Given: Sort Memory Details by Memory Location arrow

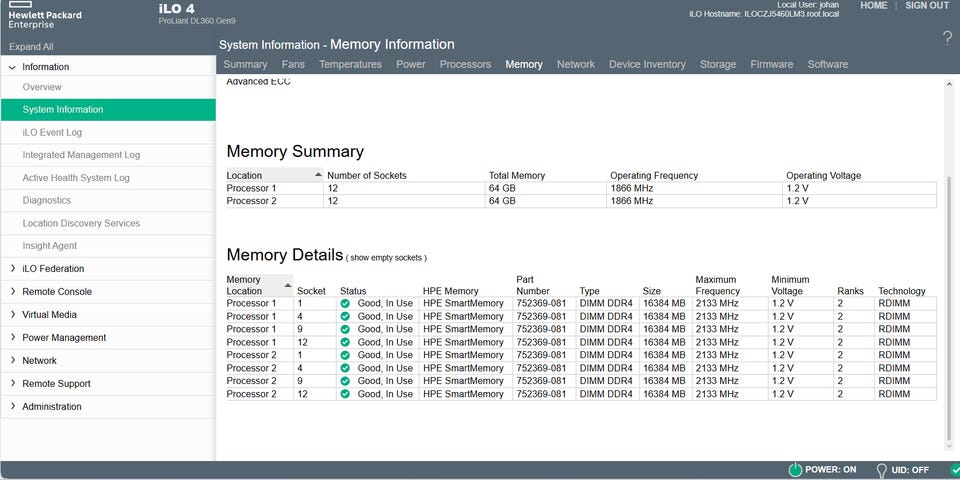Looking at the screenshot, I should click(x=288, y=285).
